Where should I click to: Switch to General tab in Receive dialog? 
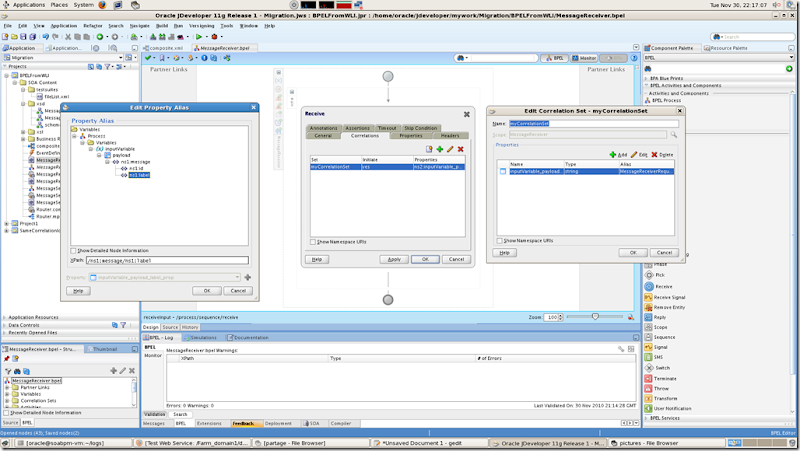pyautogui.click(x=323, y=136)
